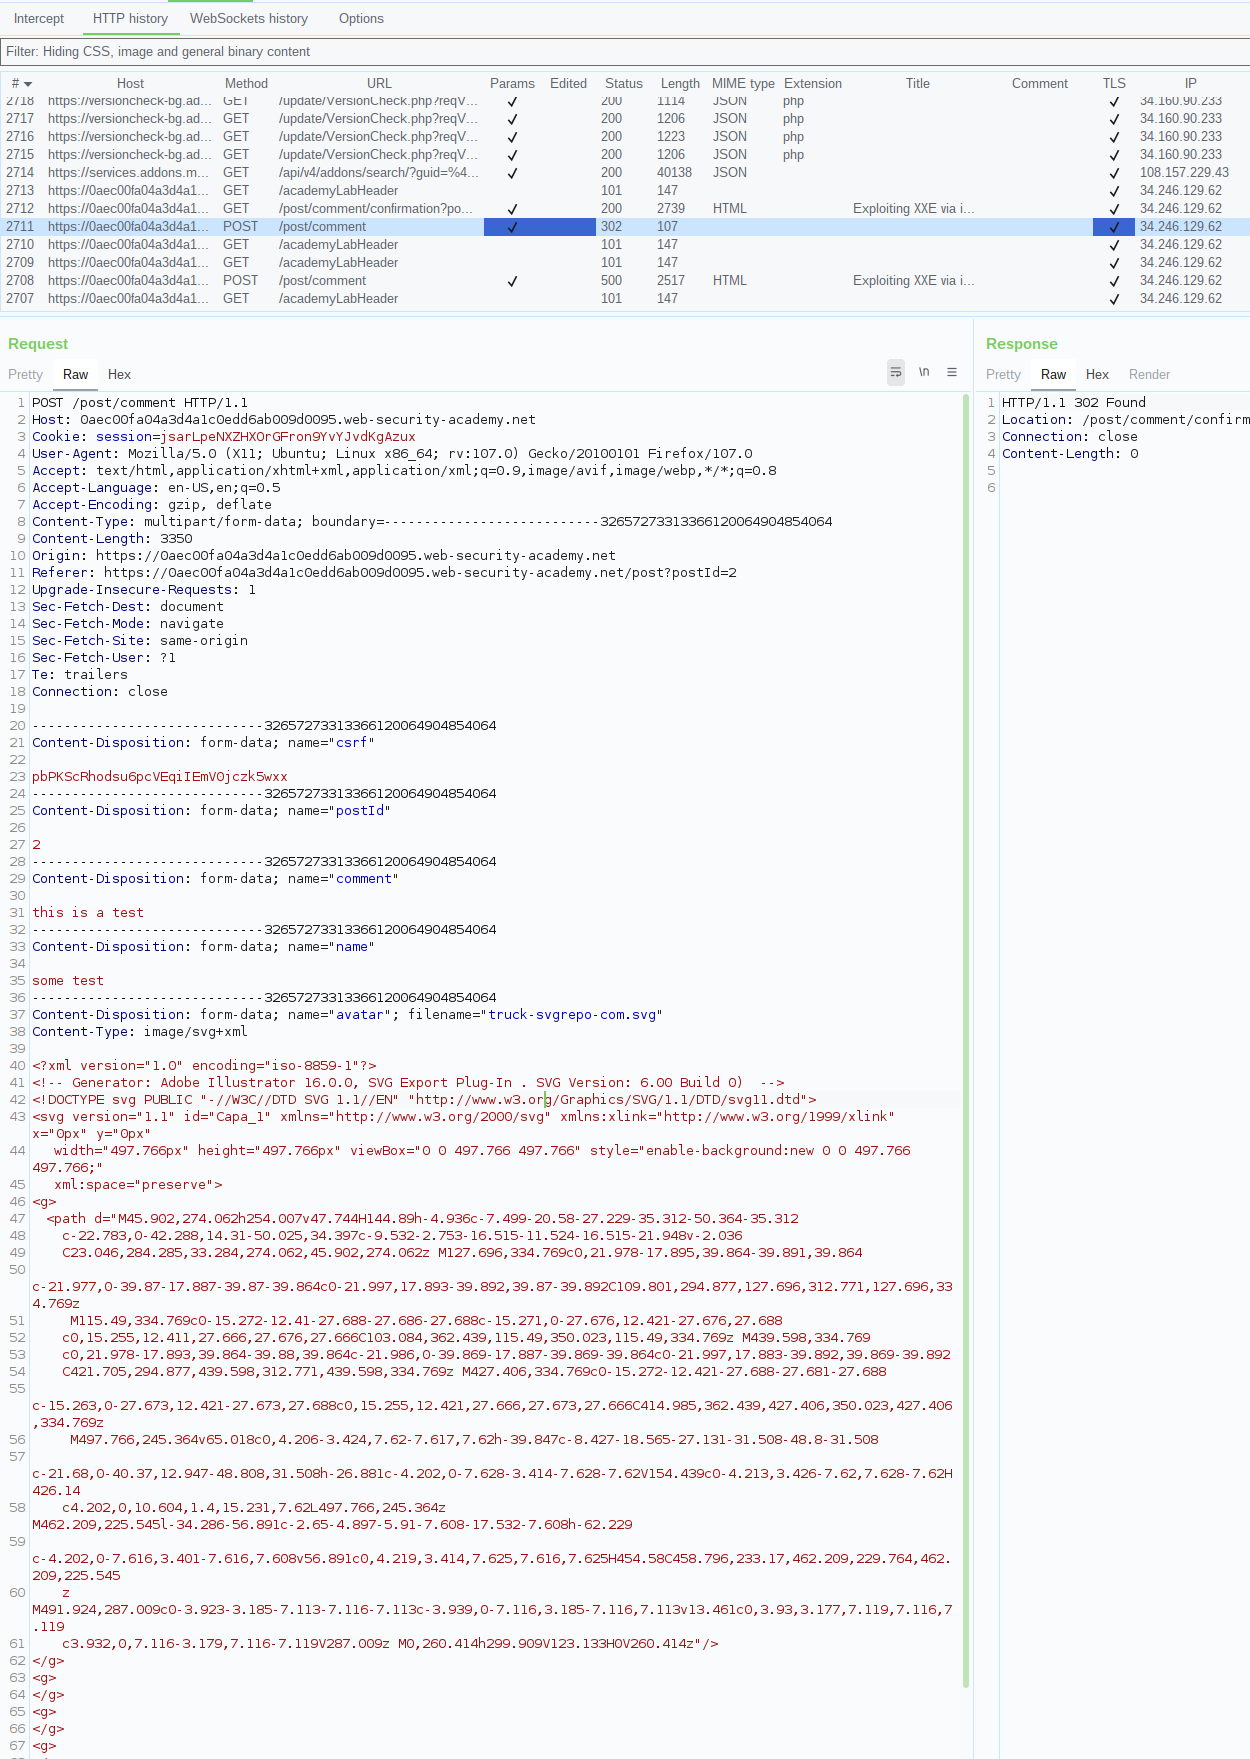The height and width of the screenshot is (1759, 1250).
Task: Toggle word wrap icon in Request editor
Action: tap(896, 372)
